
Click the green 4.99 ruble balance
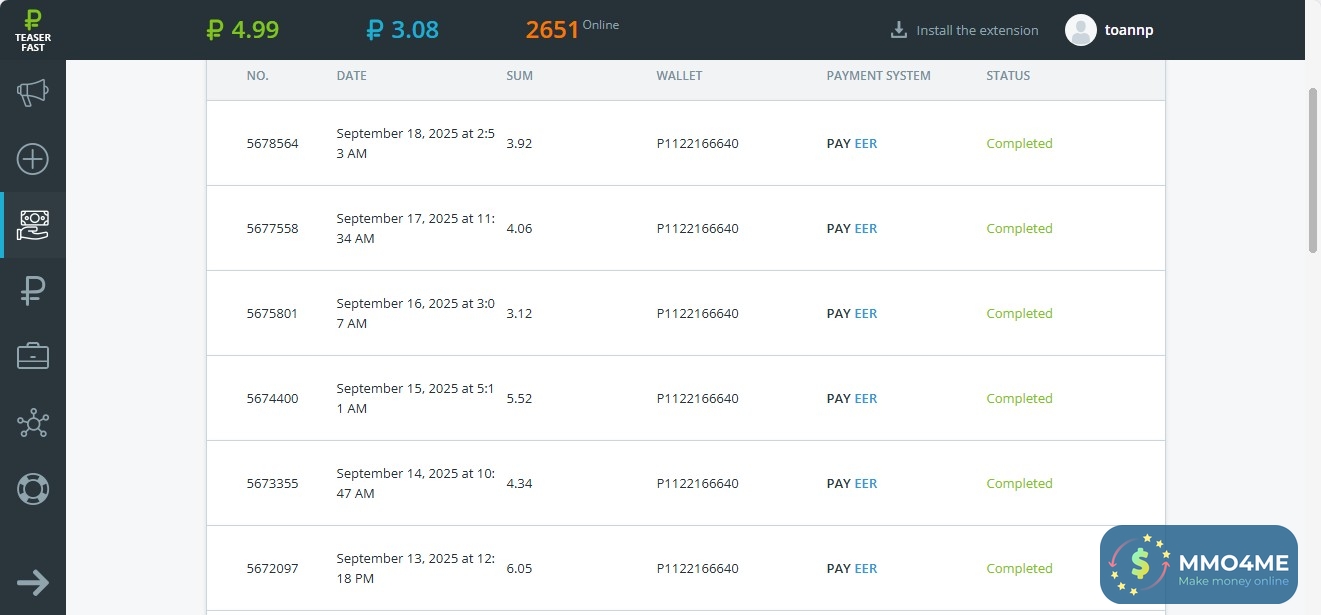tap(243, 30)
